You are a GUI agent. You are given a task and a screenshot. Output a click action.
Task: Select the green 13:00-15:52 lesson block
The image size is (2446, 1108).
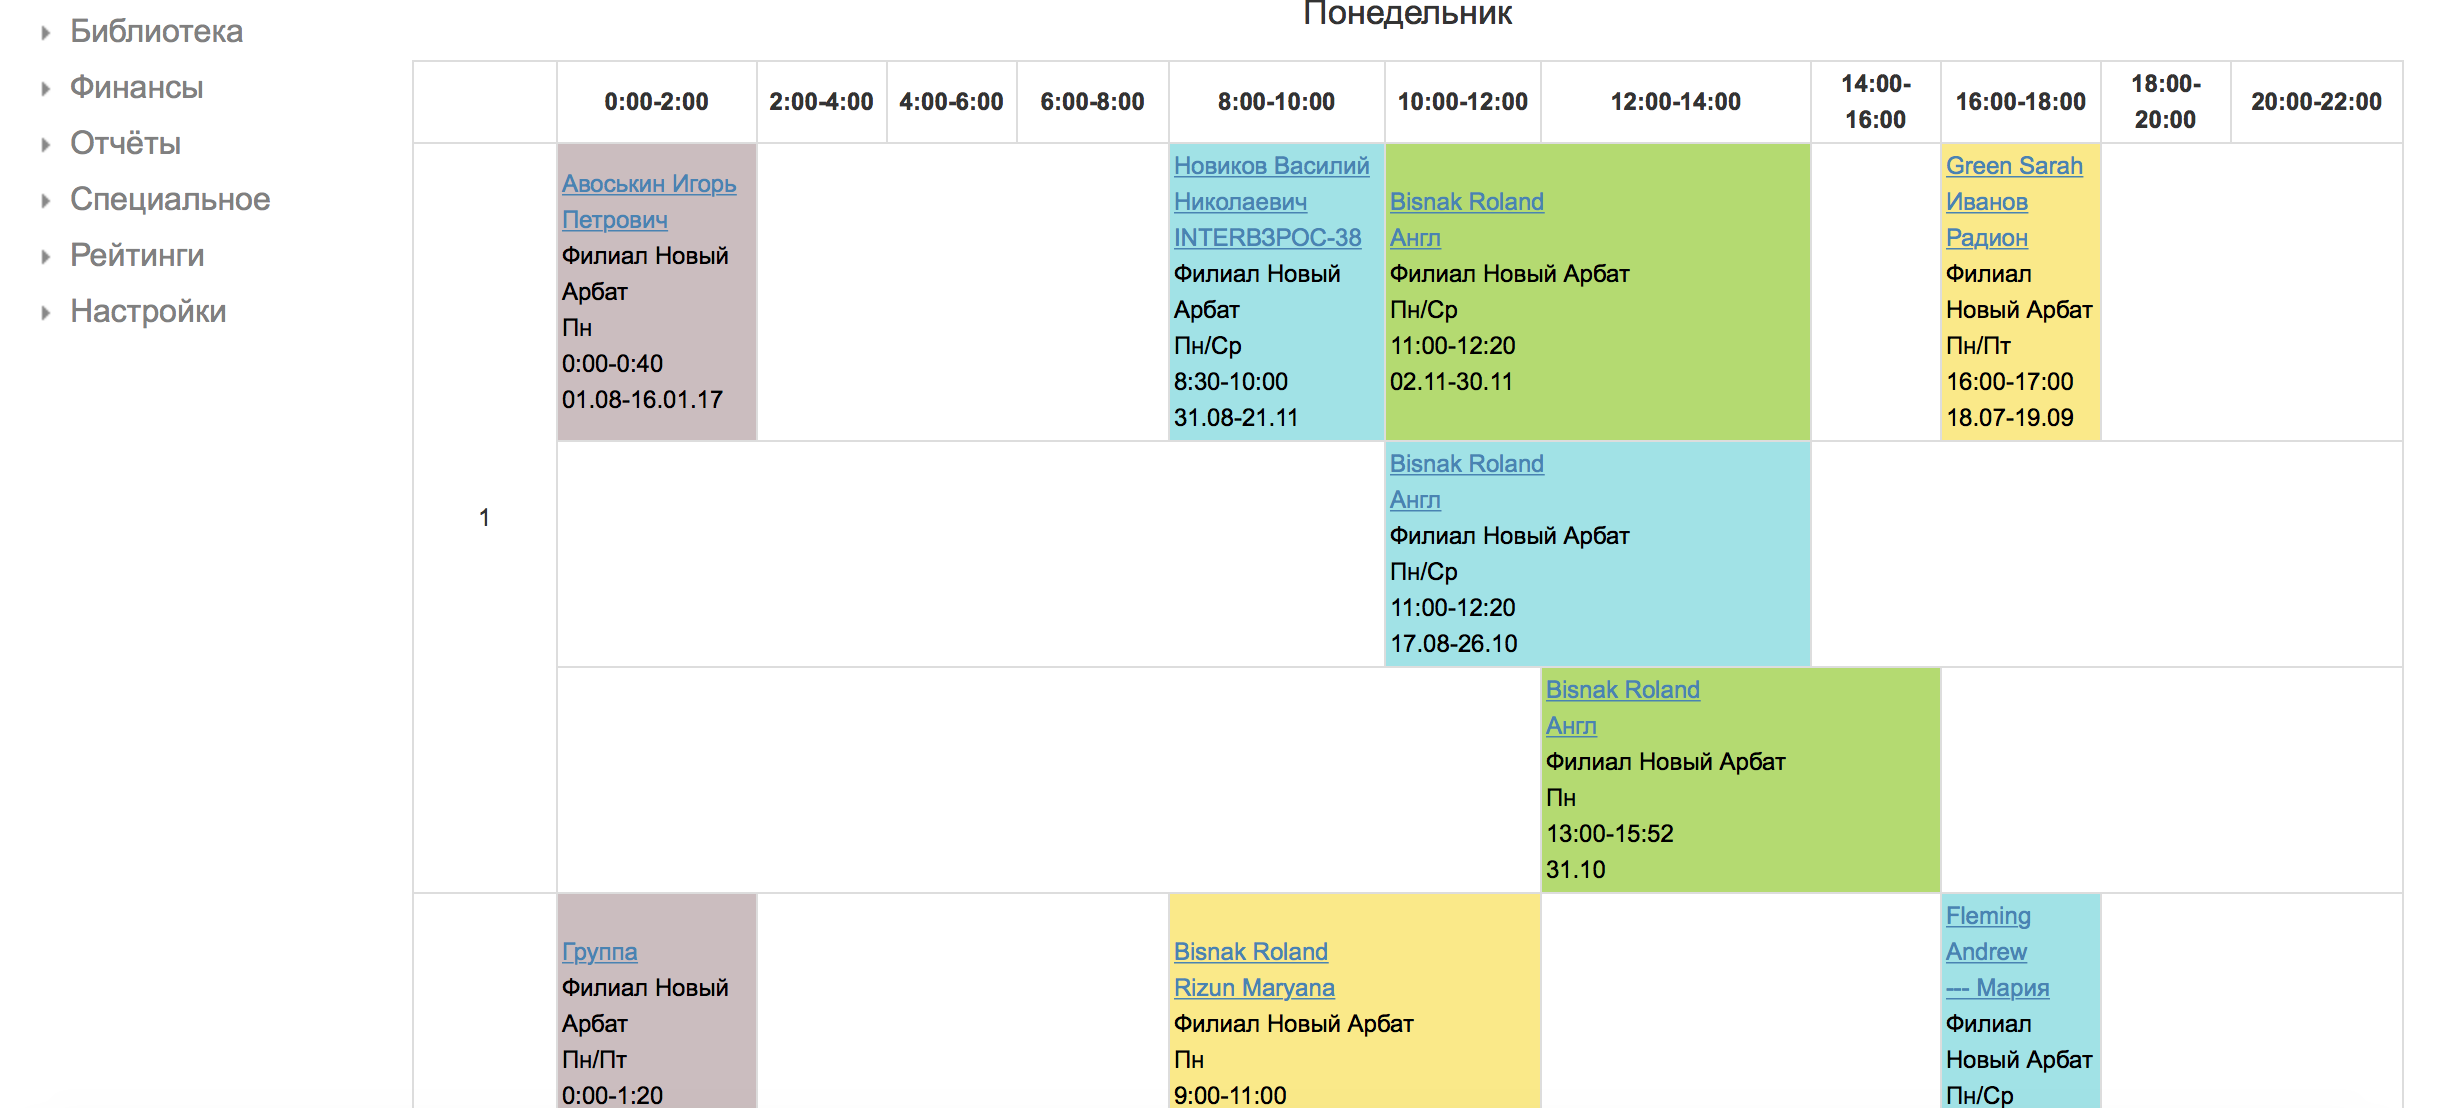point(1740,780)
